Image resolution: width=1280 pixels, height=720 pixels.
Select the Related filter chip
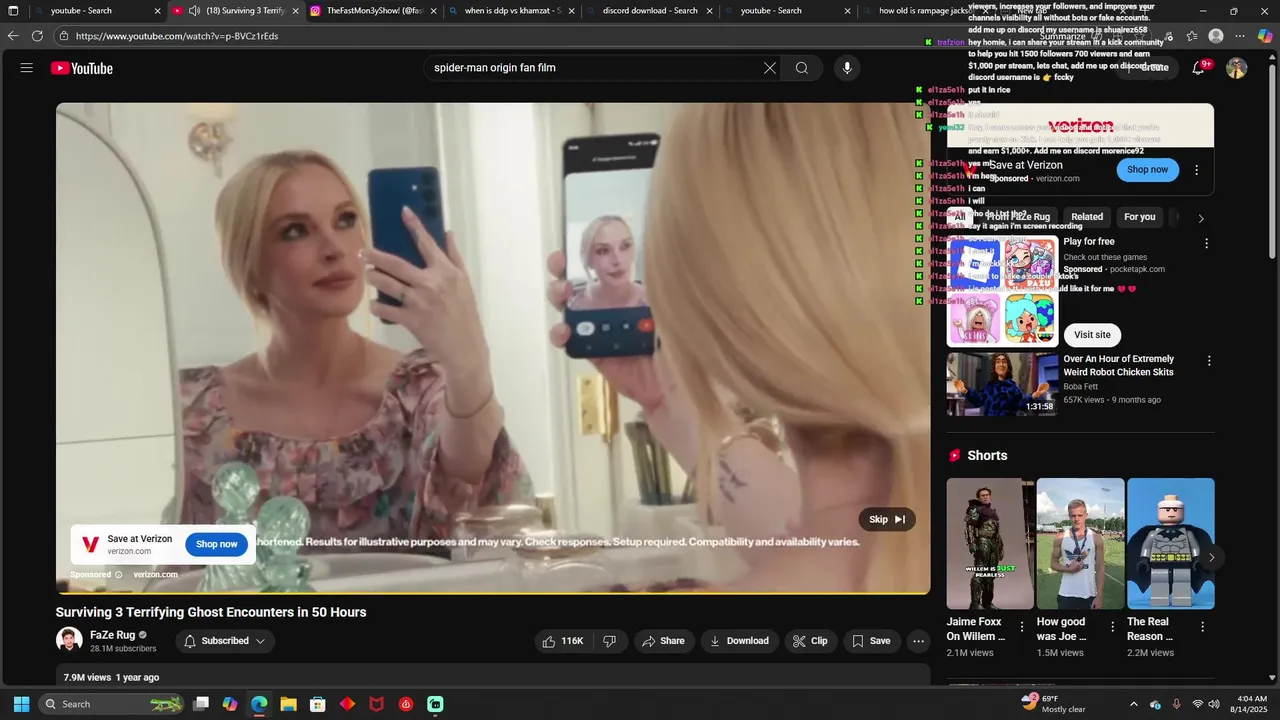1087,217
